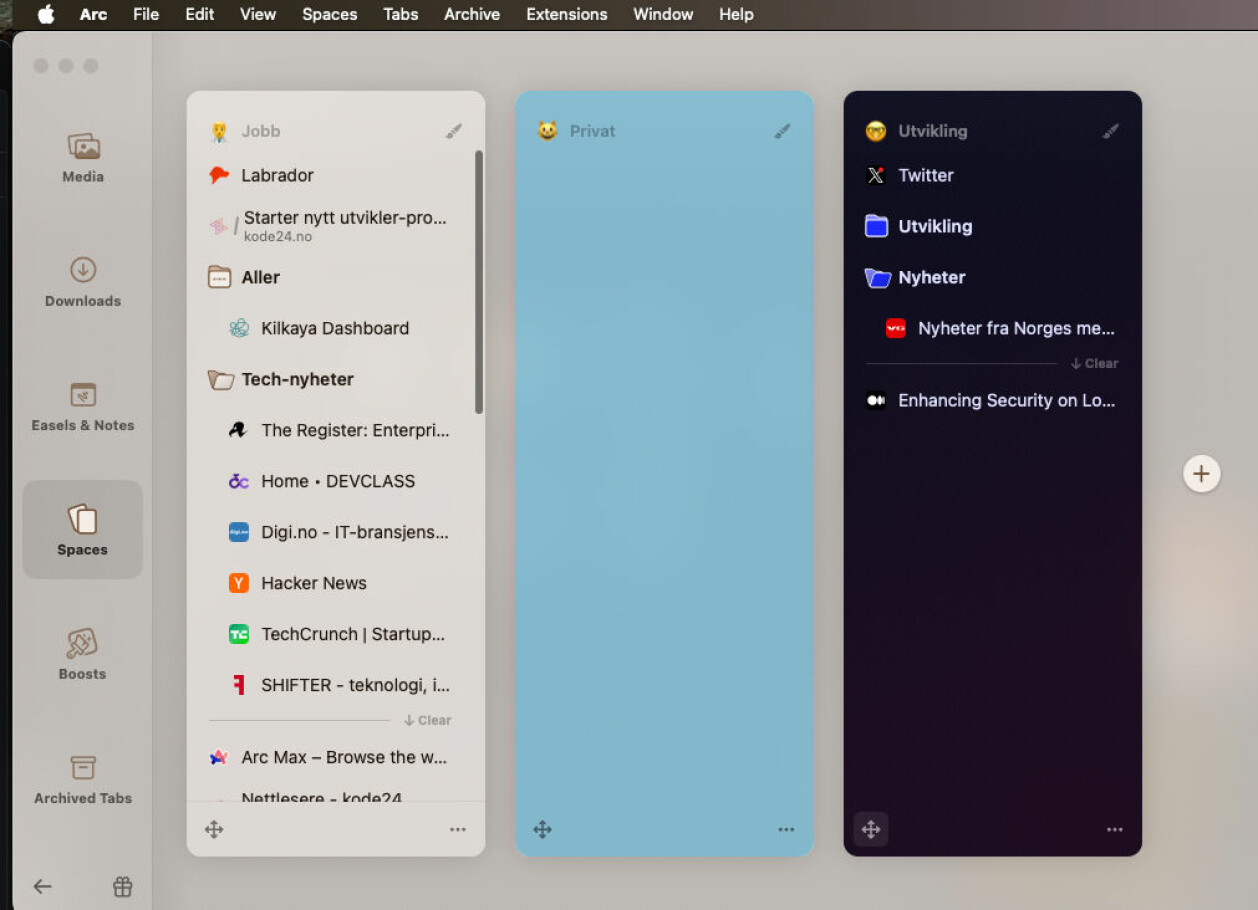This screenshot has height=910, width=1258.
Task: Select the Spaces section
Action: pyautogui.click(x=83, y=530)
